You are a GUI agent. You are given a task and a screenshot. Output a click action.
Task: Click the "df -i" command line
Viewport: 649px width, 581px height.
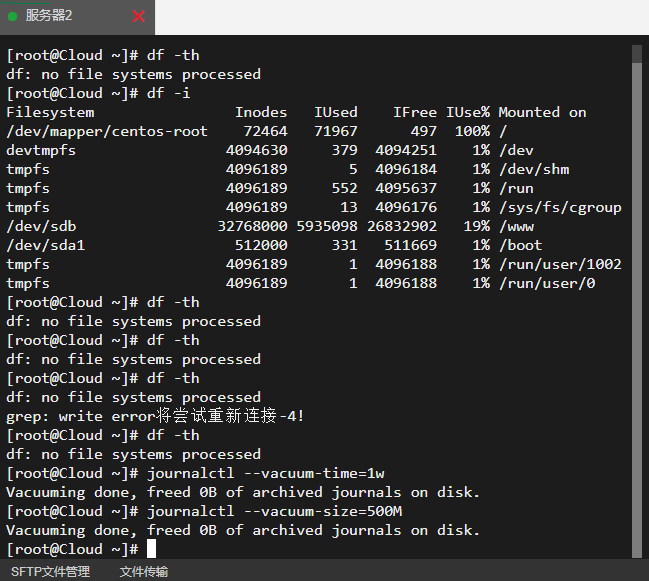pos(168,93)
